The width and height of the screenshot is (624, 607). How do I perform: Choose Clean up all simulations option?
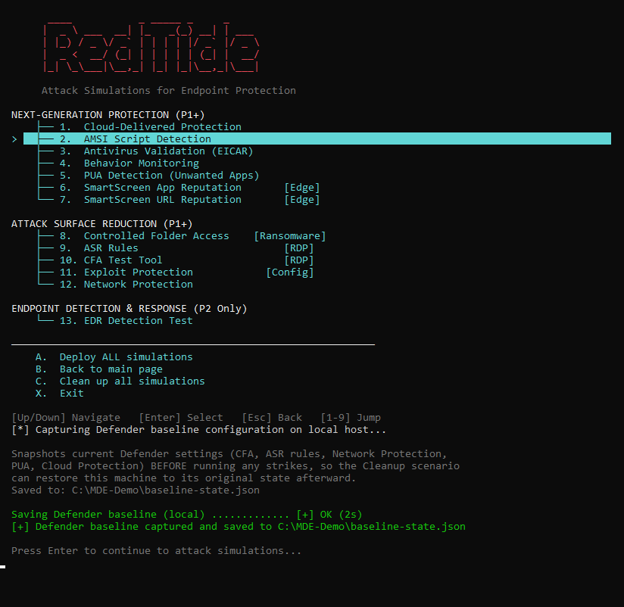120,381
